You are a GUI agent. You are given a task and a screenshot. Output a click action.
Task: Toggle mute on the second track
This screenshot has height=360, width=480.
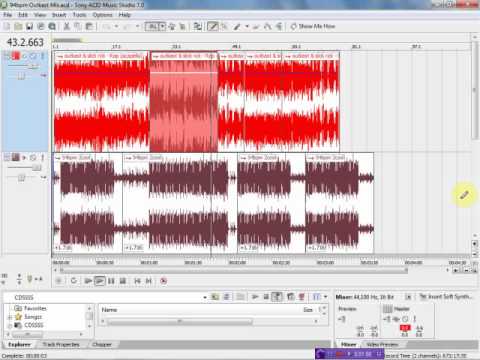click(33, 157)
